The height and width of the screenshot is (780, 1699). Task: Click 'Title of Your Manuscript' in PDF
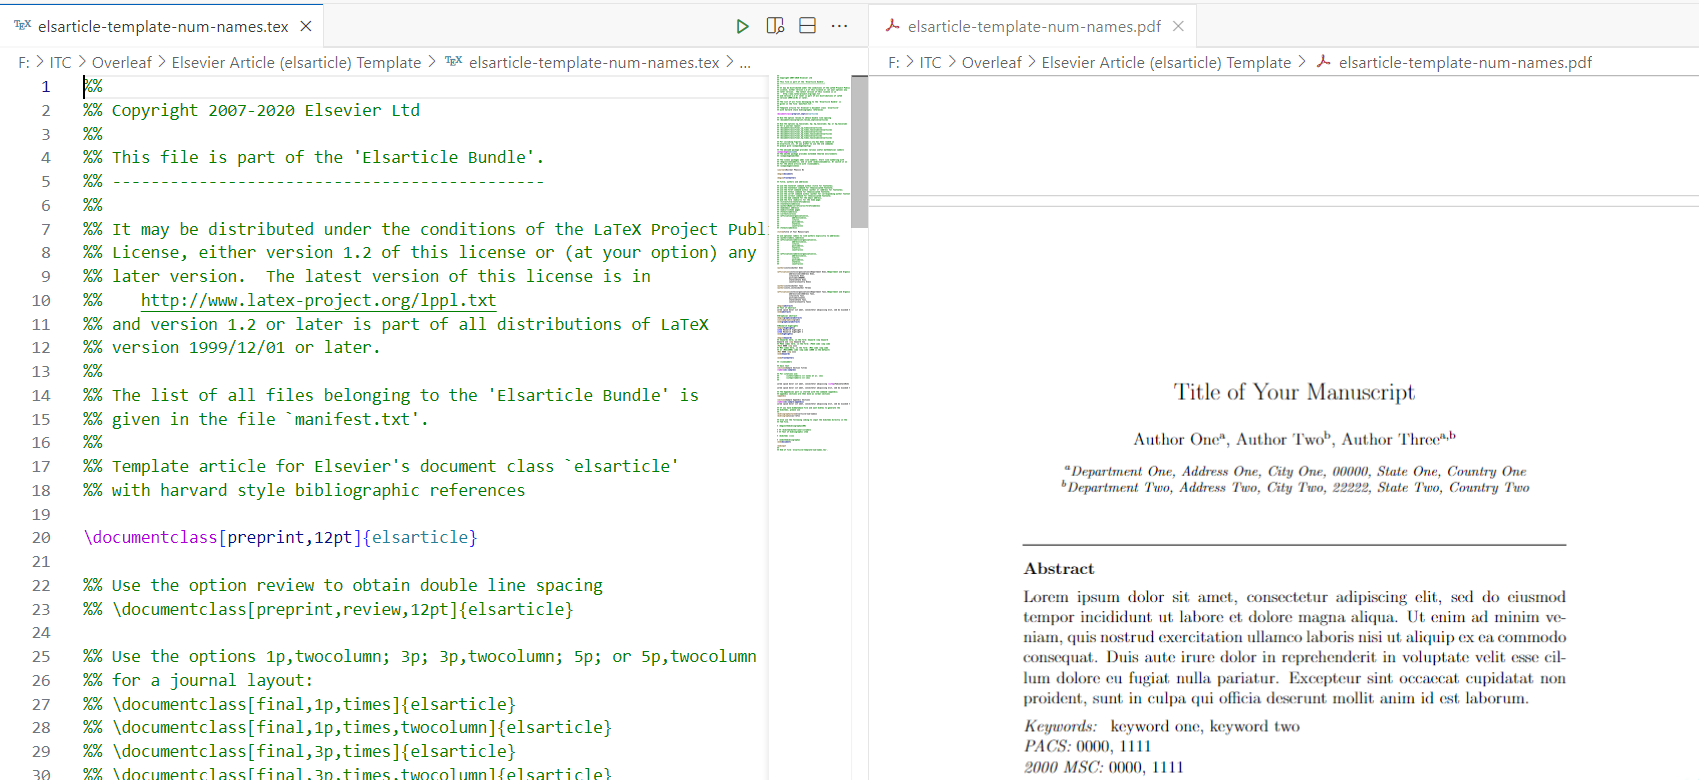pos(1294,392)
